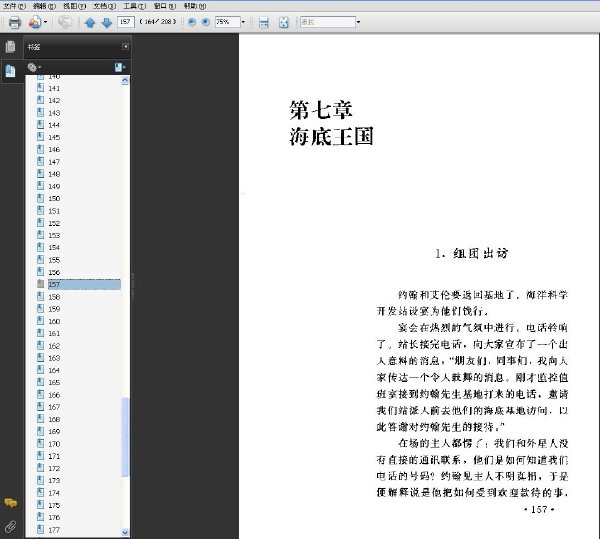Open the zoom percentage dropdown arrow
600x539 pixels.
pyautogui.click(x=243, y=22)
